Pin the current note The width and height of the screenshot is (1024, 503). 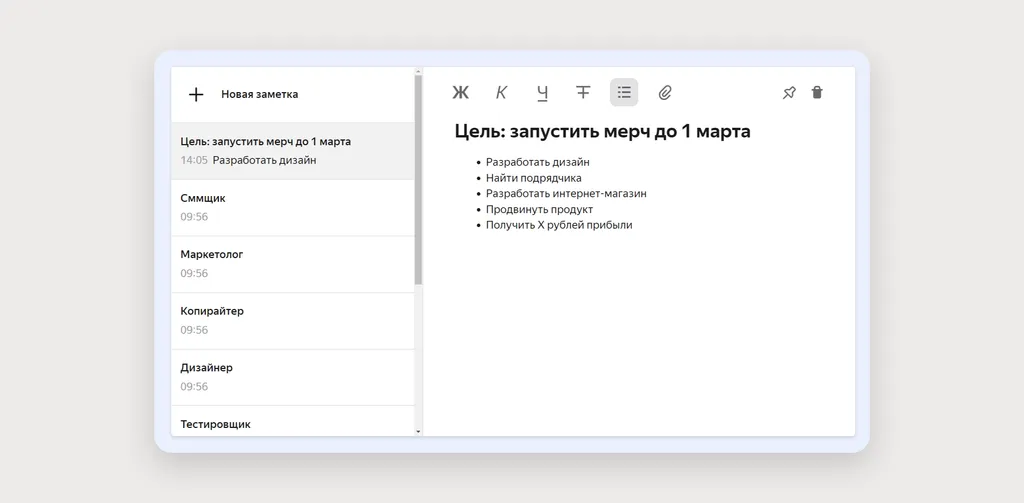[x=789, y=93]
